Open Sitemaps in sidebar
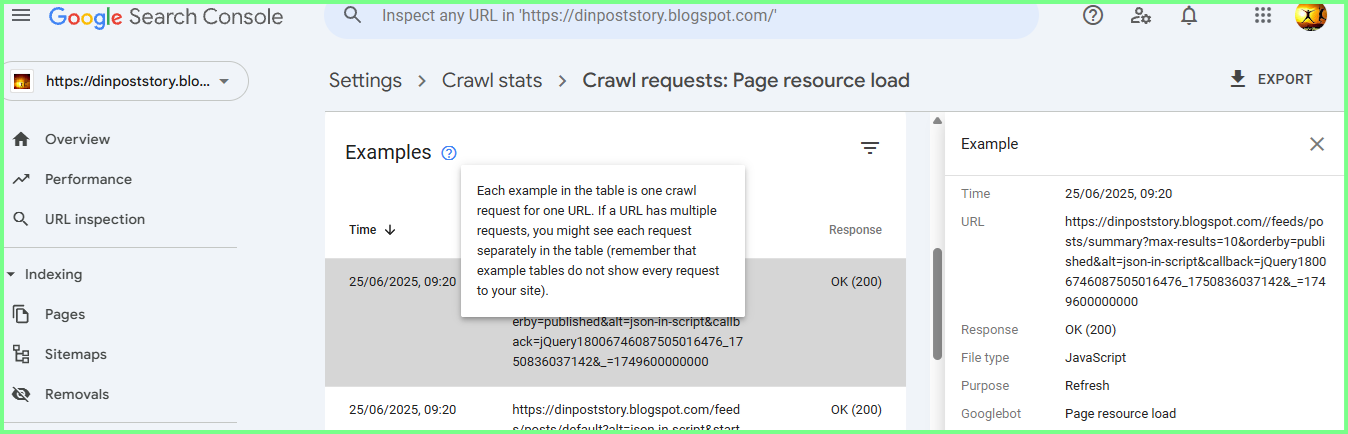Viewport: 1348px width, 434px height. pos(76,354)
